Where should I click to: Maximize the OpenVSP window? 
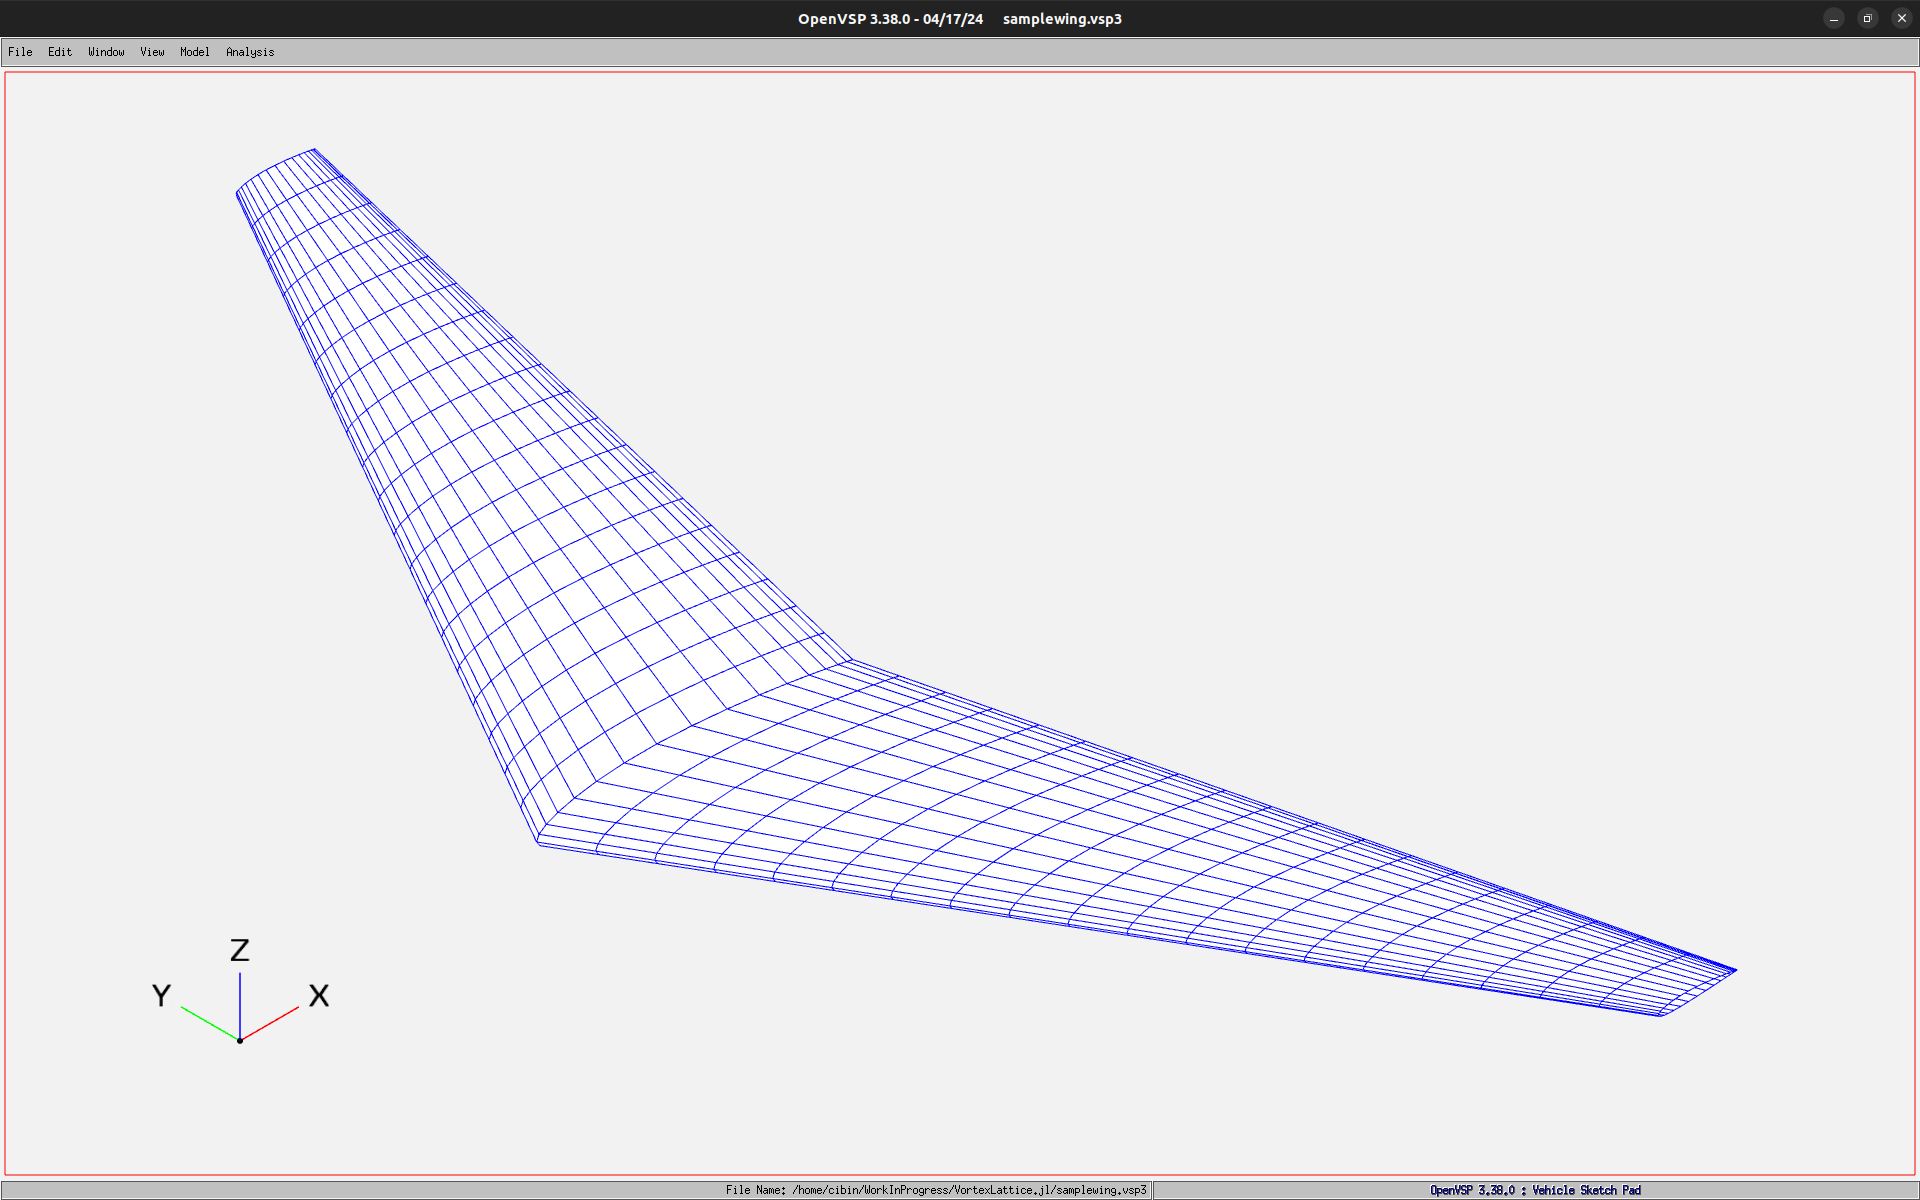[1867, 19]
